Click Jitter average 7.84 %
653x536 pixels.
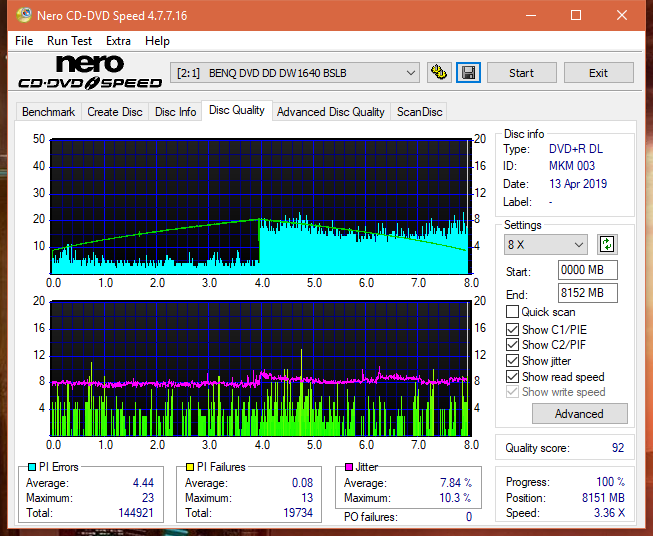[456, 483]
